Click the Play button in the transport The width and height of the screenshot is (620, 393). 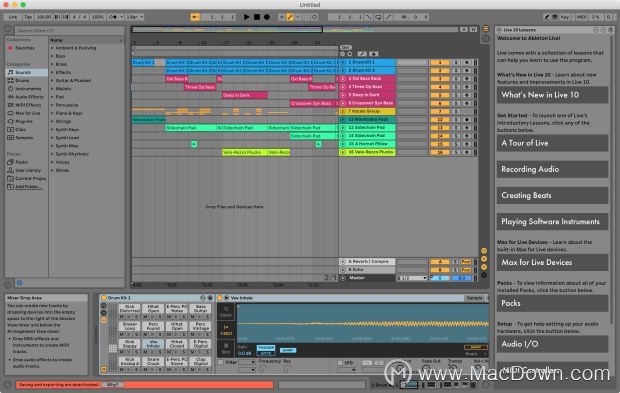point(246,17)
